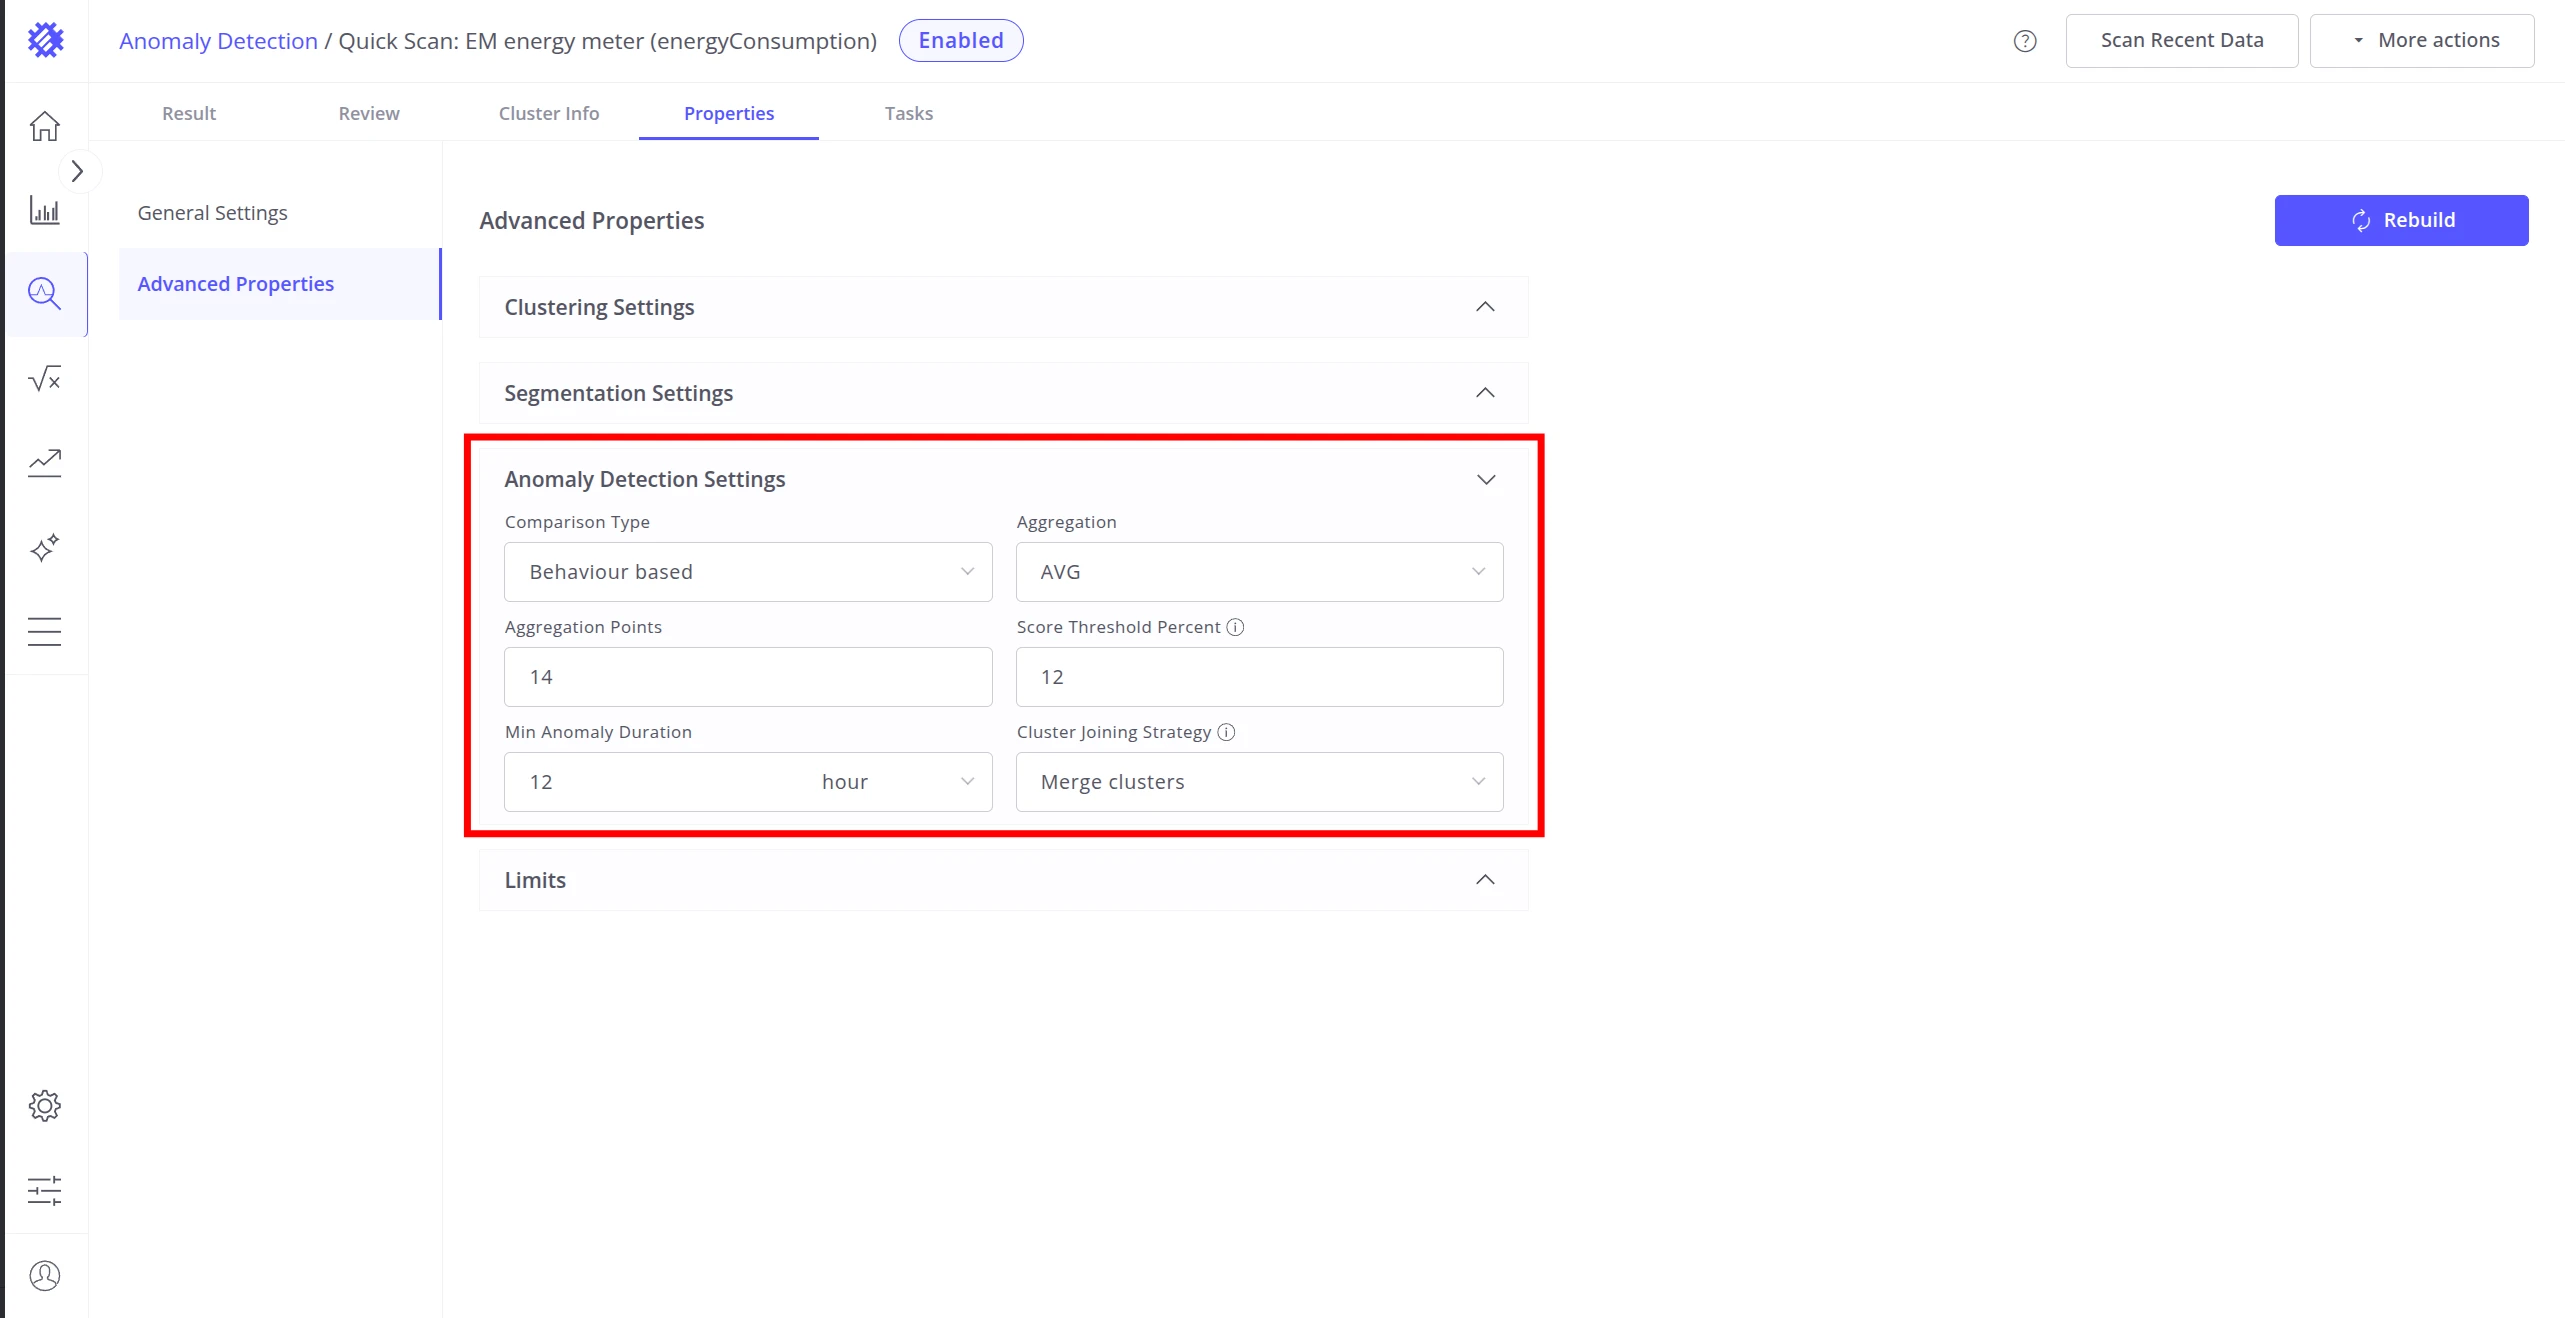Focus the Score Threshold Percent input
This screenshot has width=2565, height=1318.
[1259, 677]
